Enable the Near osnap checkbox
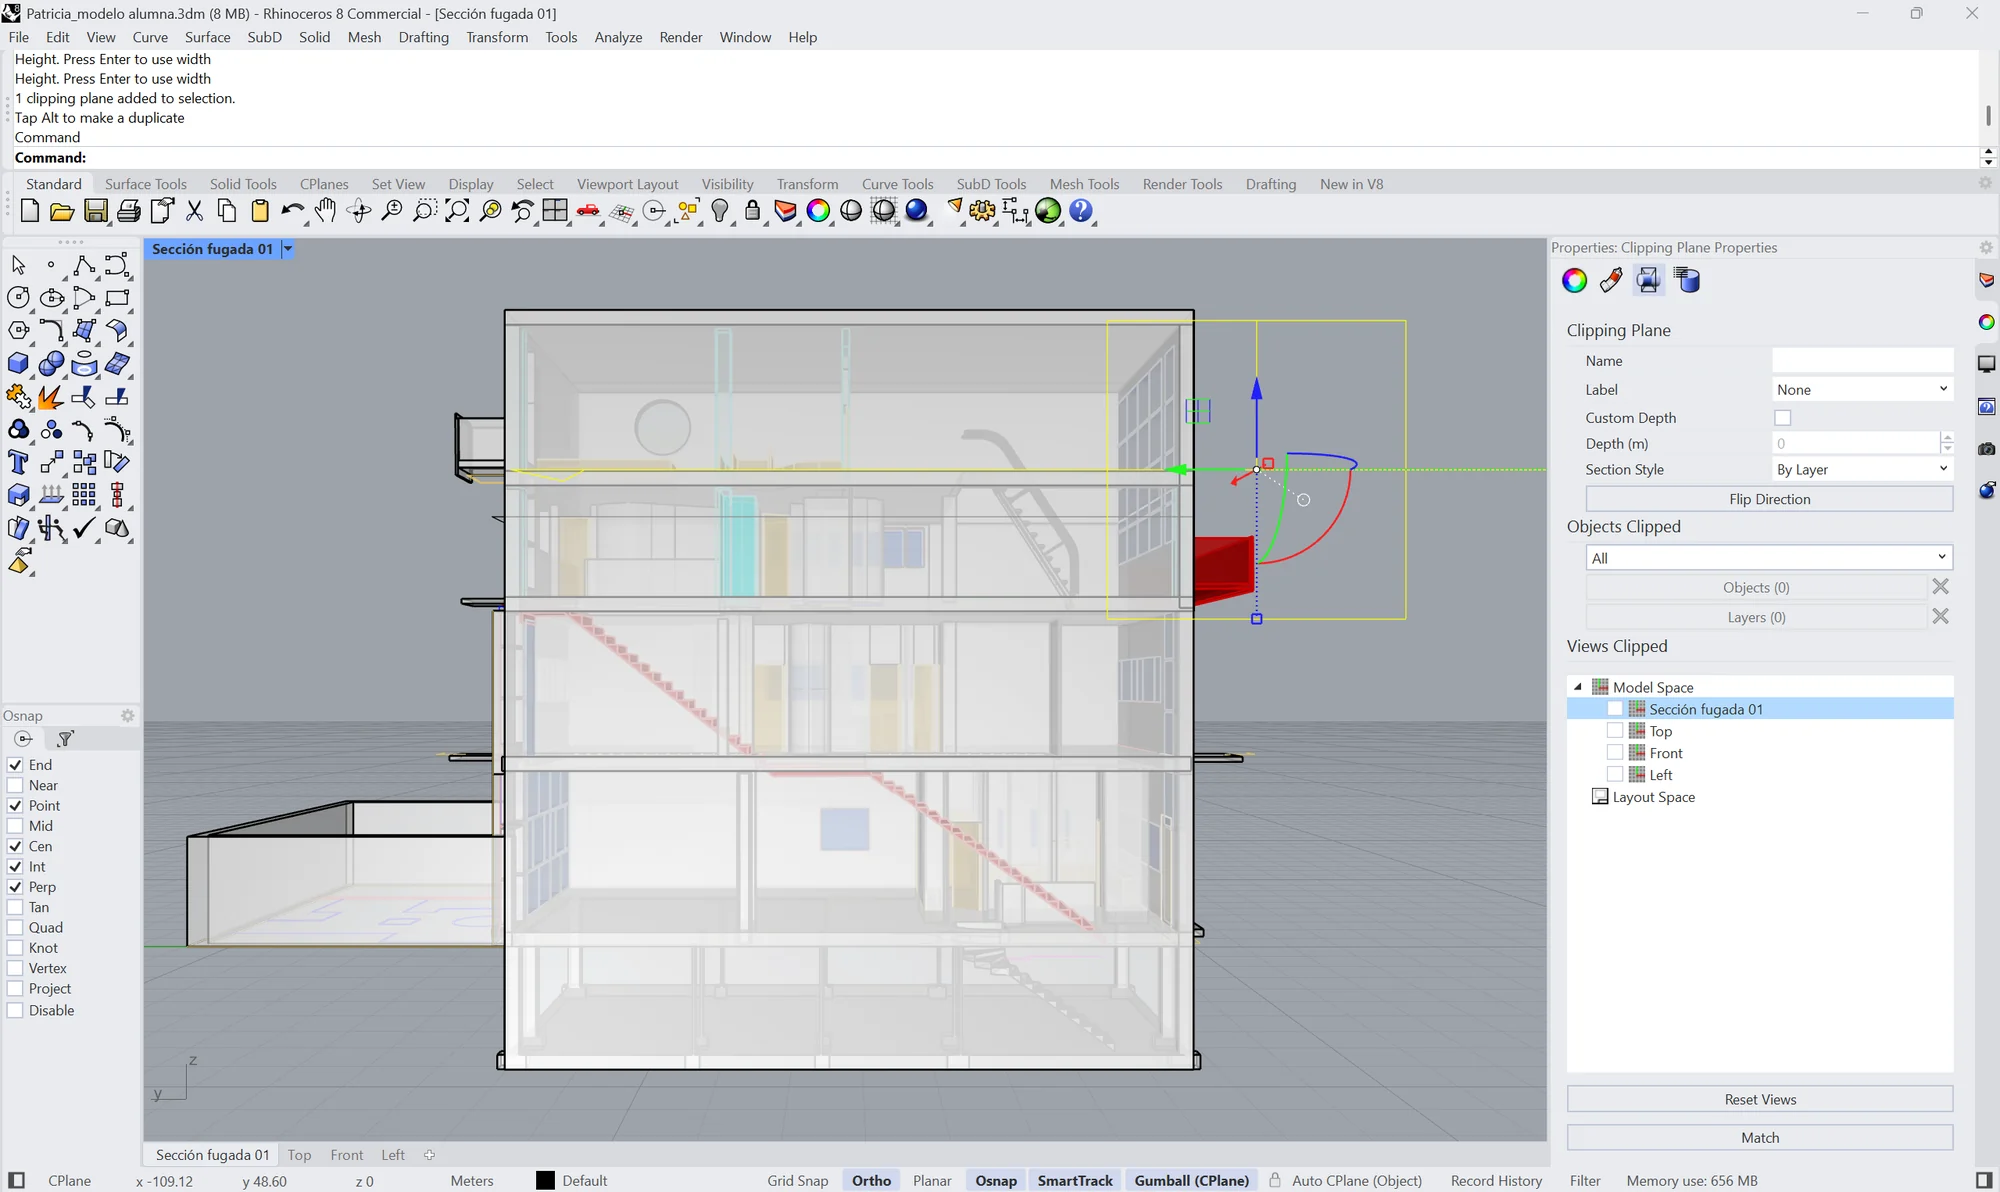The image size is (2000, 1192). pyautogui.click(x=15, y=785)
